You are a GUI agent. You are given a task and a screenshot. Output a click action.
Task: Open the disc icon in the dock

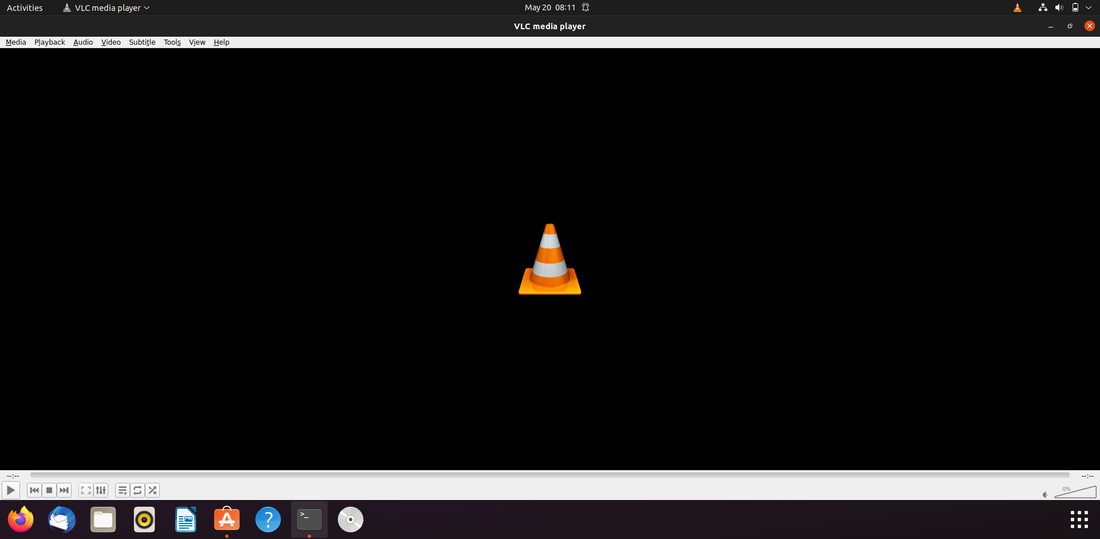(x=351, y=519)
